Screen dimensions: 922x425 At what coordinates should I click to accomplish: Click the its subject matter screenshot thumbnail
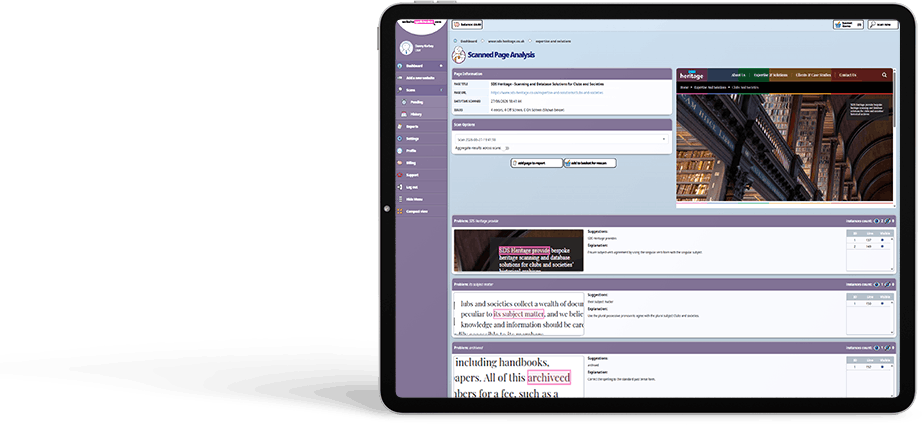pyautogui.click(x=519, y=314)
